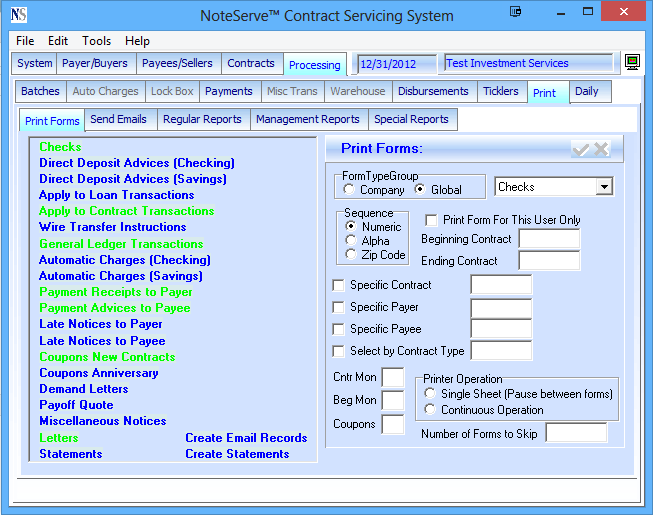653x515 pixels.
Task: Open the Checks form type dropdown
Action: pyautogui.click(x=603, y=187)
